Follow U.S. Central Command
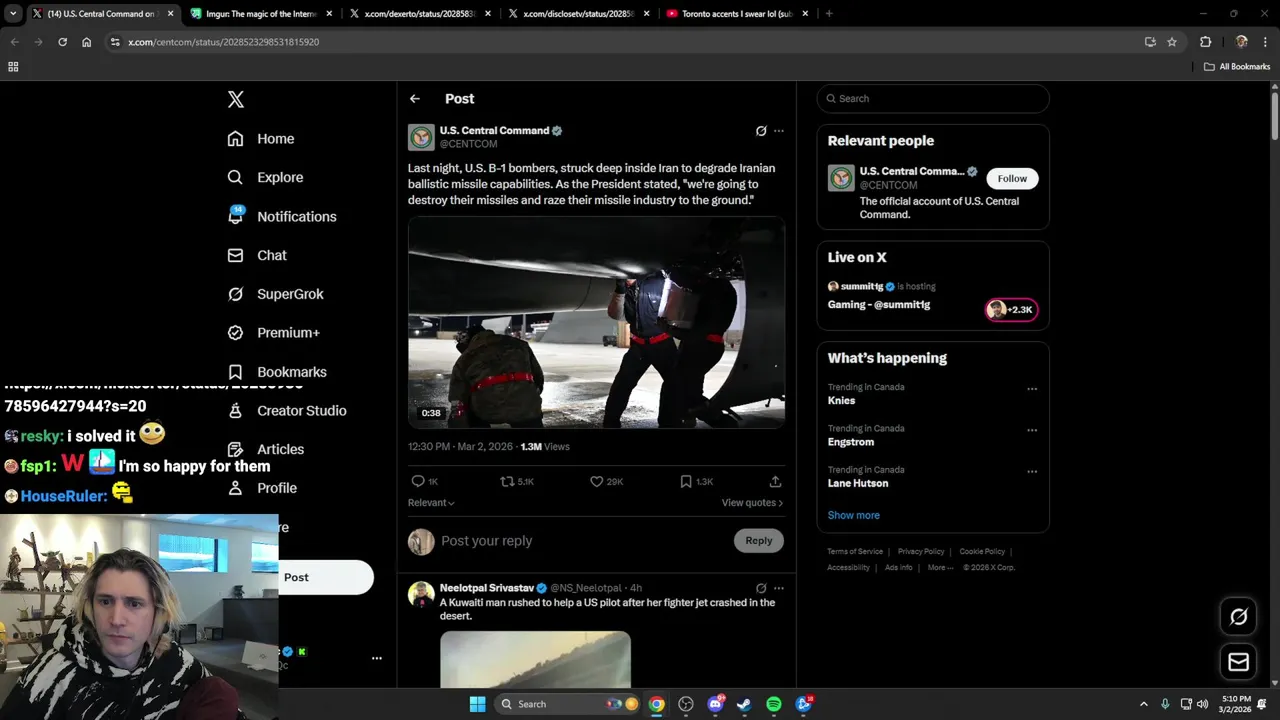Screen dimensions: 1280x720 [x=1012, y=179]
